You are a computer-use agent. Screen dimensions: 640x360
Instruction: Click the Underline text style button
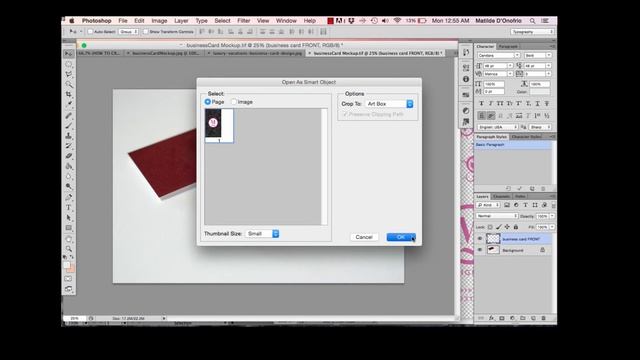pos(538,104)
